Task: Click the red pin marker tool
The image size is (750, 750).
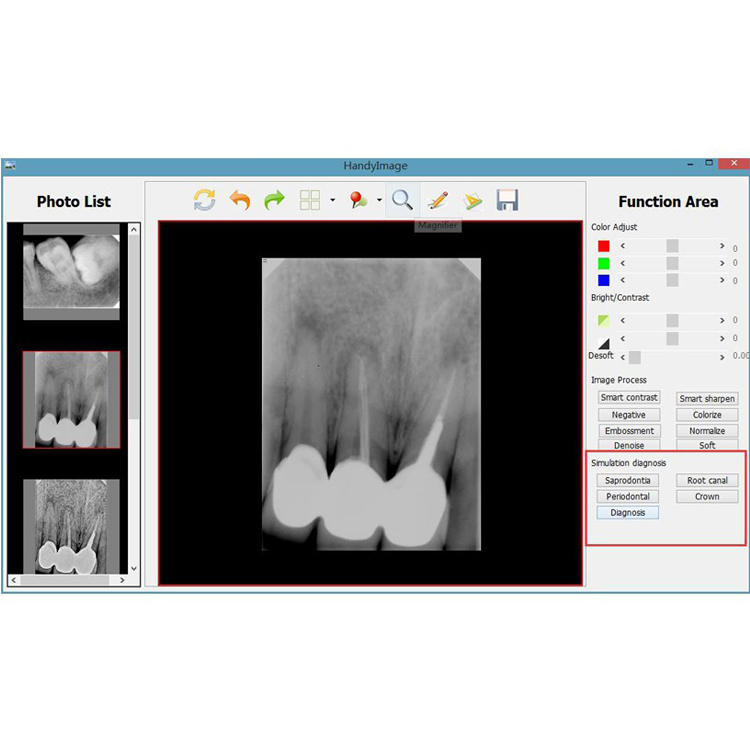Action: point(358,200)
